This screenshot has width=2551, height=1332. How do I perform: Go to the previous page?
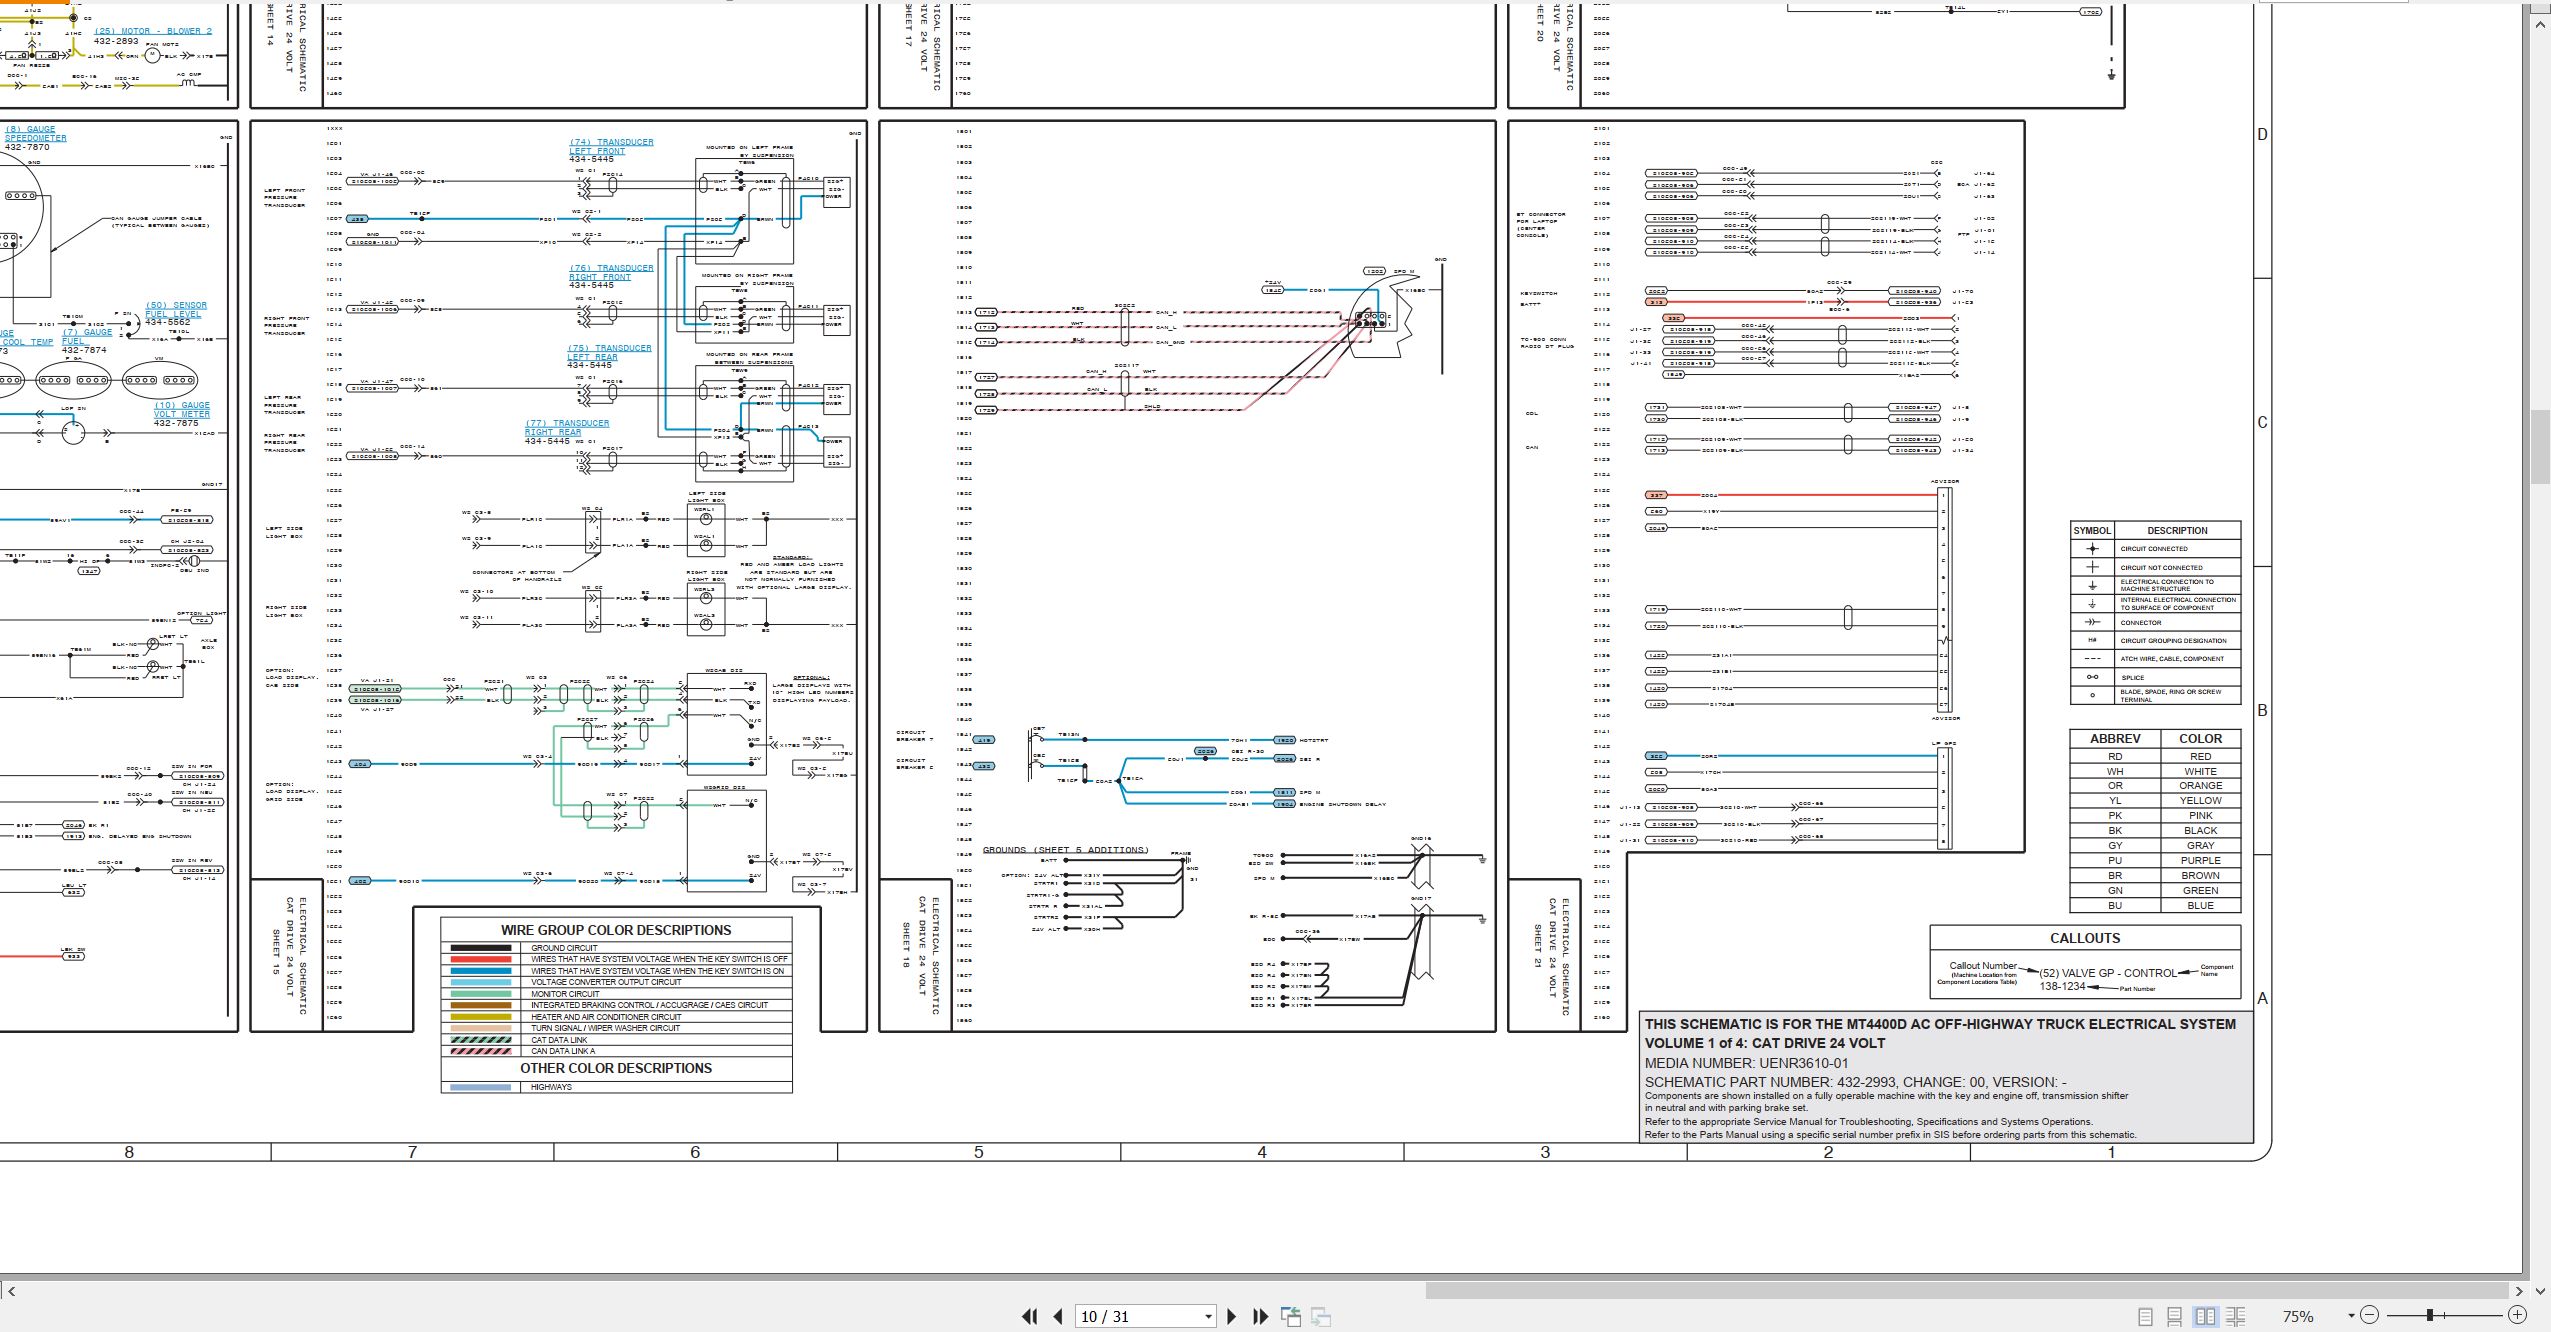1058,1316
